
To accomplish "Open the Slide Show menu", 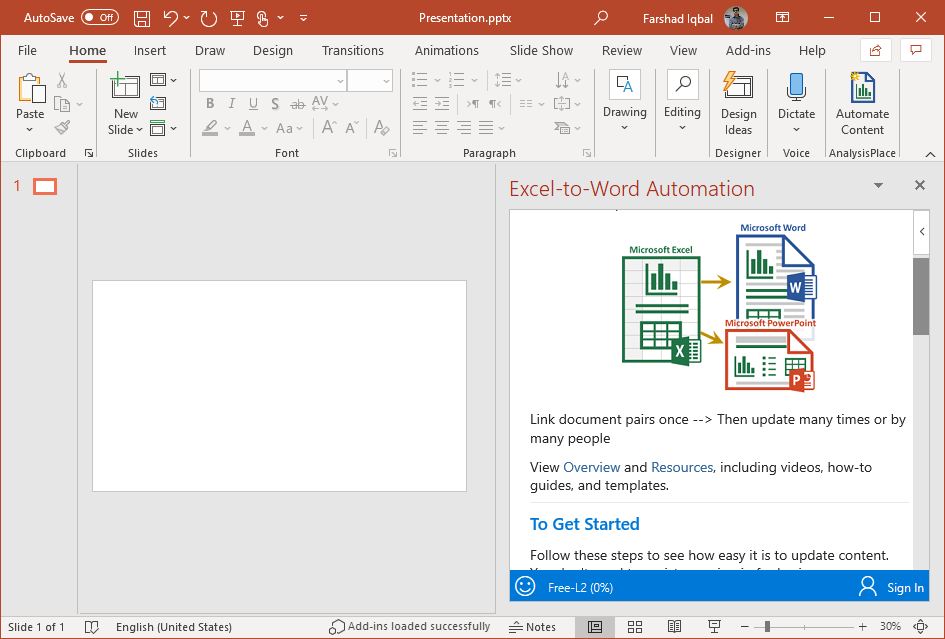I will [x=539, y=50].
